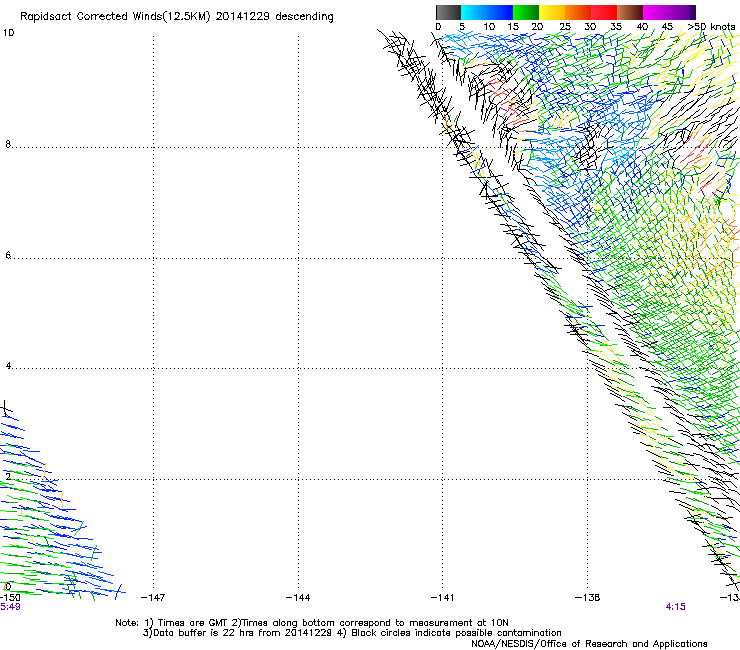Click the red 30-35 knots color segment
This screenshot has height=650, width=740.
click(x=604, y=12)
